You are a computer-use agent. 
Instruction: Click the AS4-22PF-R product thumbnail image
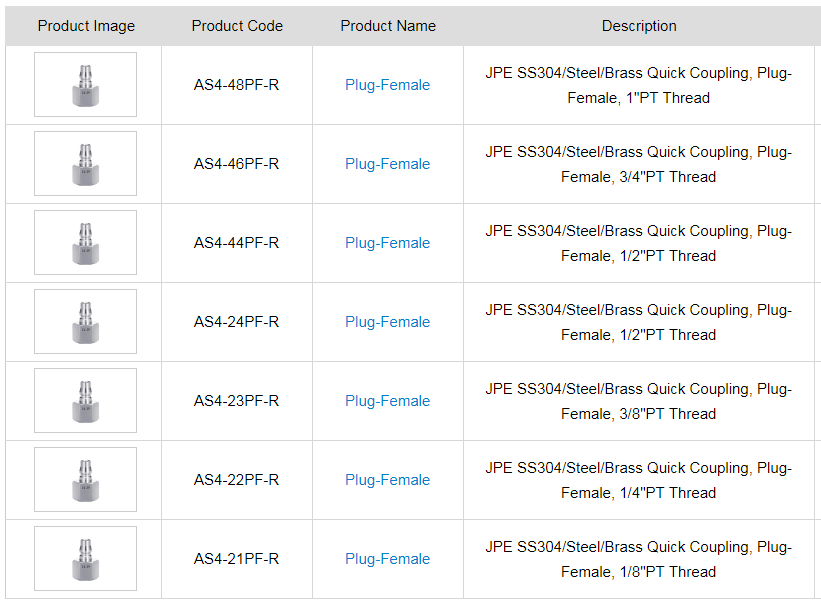point(85,480)
